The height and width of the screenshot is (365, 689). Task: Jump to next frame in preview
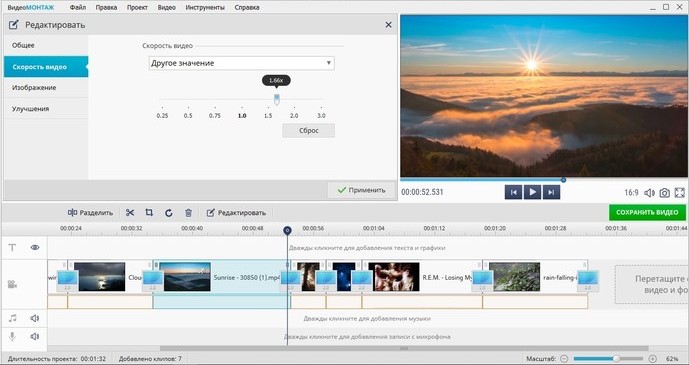pyautogui.click(x=551, y=192)
